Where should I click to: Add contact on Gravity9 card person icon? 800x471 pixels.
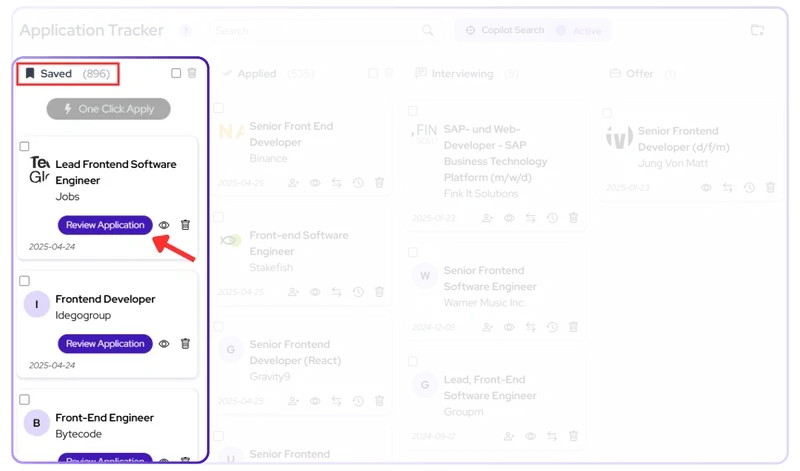pyautogui.click(x=293, y=401)
